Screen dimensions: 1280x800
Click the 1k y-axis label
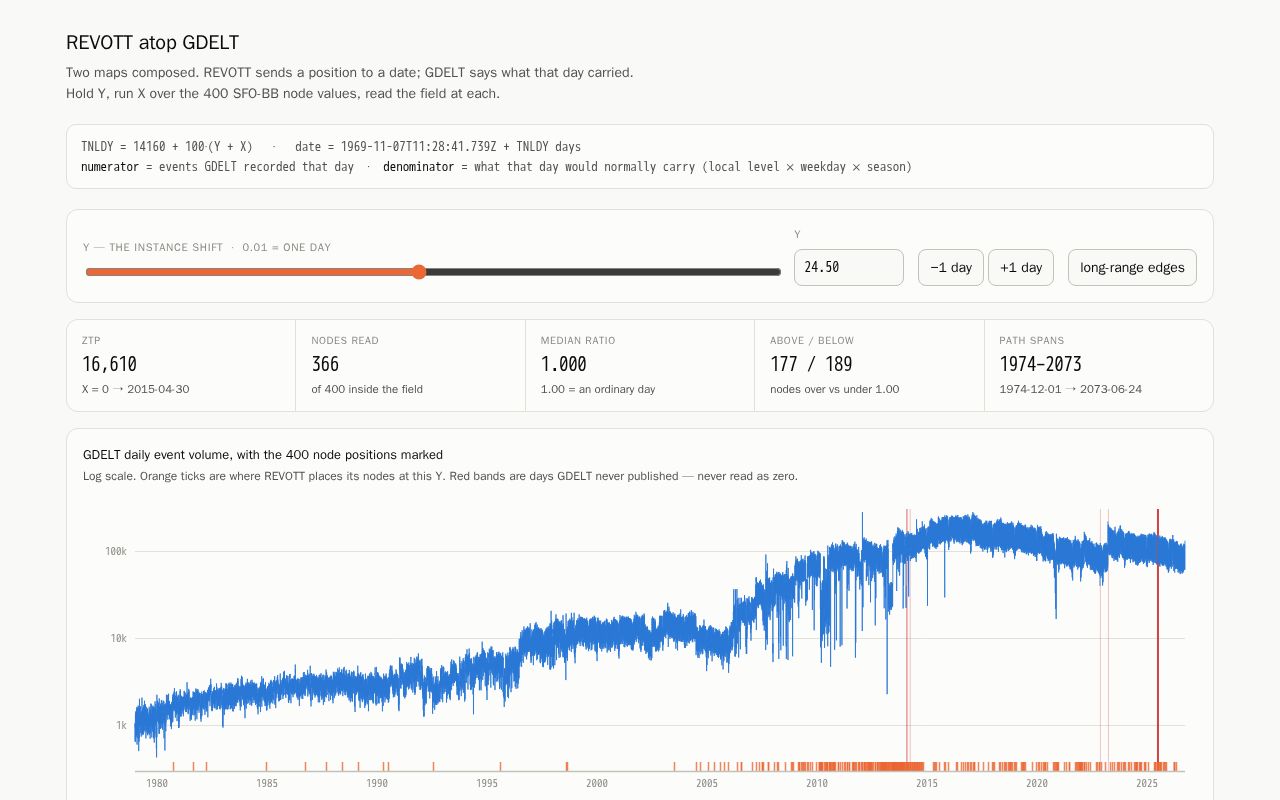point(121,725)
